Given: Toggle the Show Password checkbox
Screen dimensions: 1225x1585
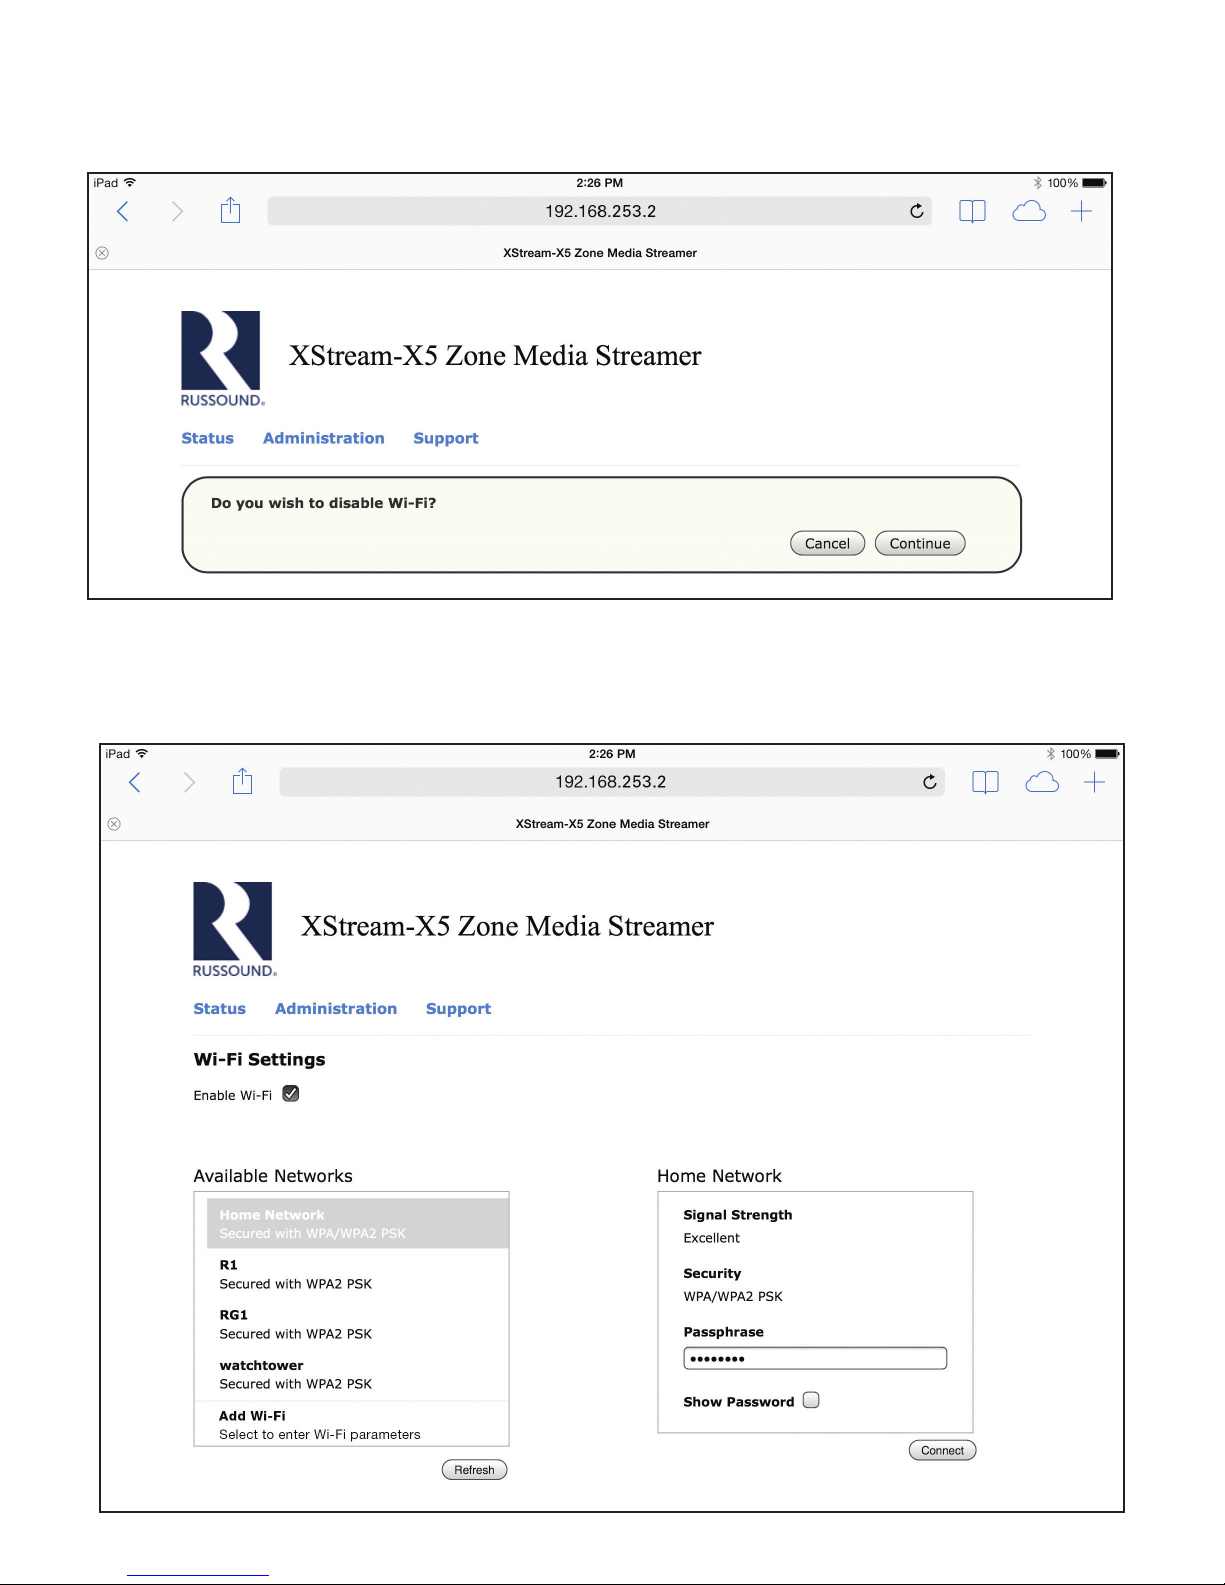Looking at the screenshot, I should tap(811, 1400).
